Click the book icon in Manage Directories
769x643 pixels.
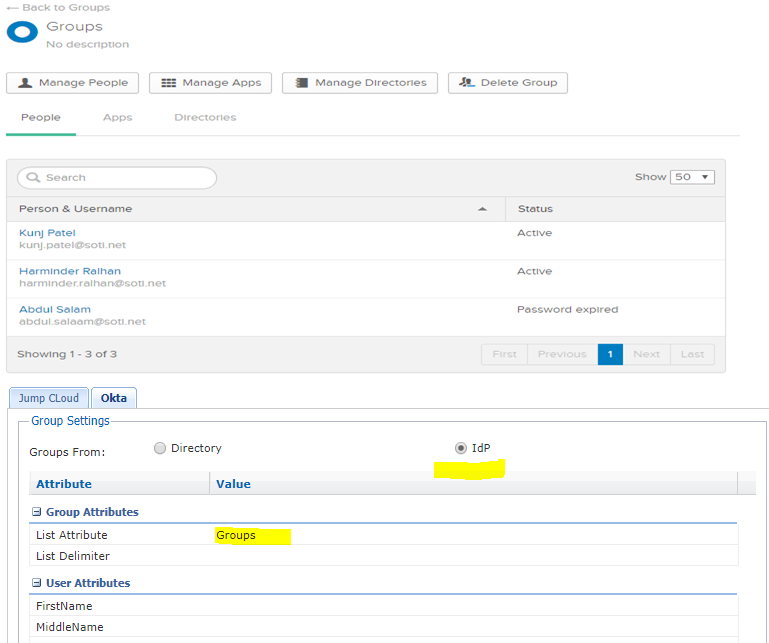[301, 83]
